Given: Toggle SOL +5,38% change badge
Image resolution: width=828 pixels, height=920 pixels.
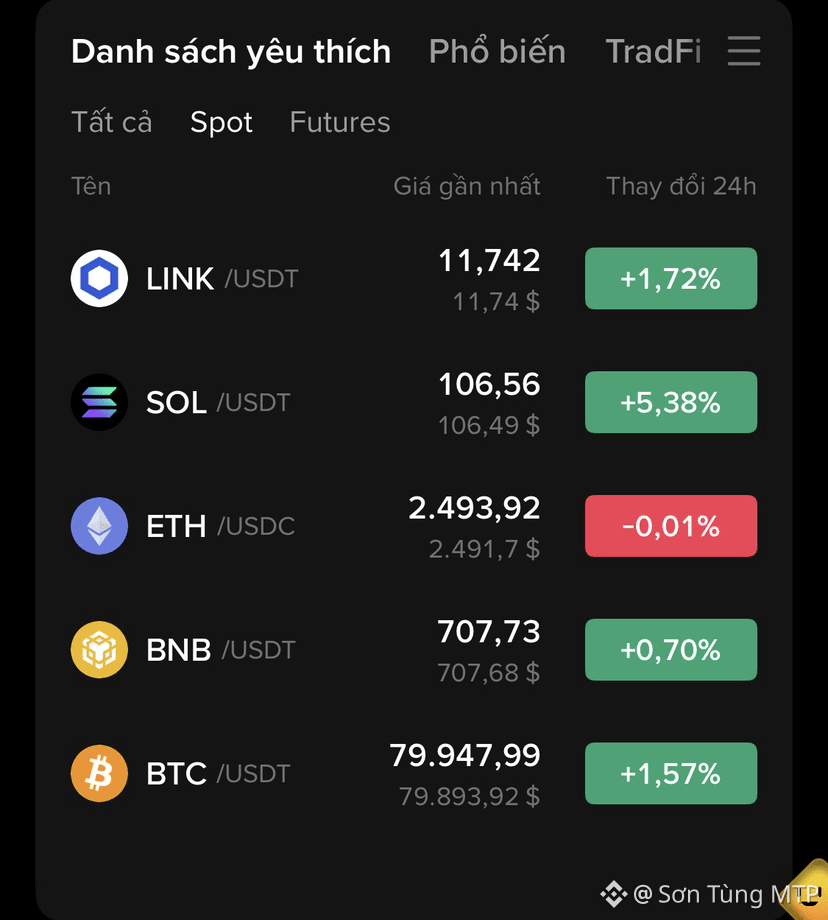Looking at the screenshot, I should 671,402.
